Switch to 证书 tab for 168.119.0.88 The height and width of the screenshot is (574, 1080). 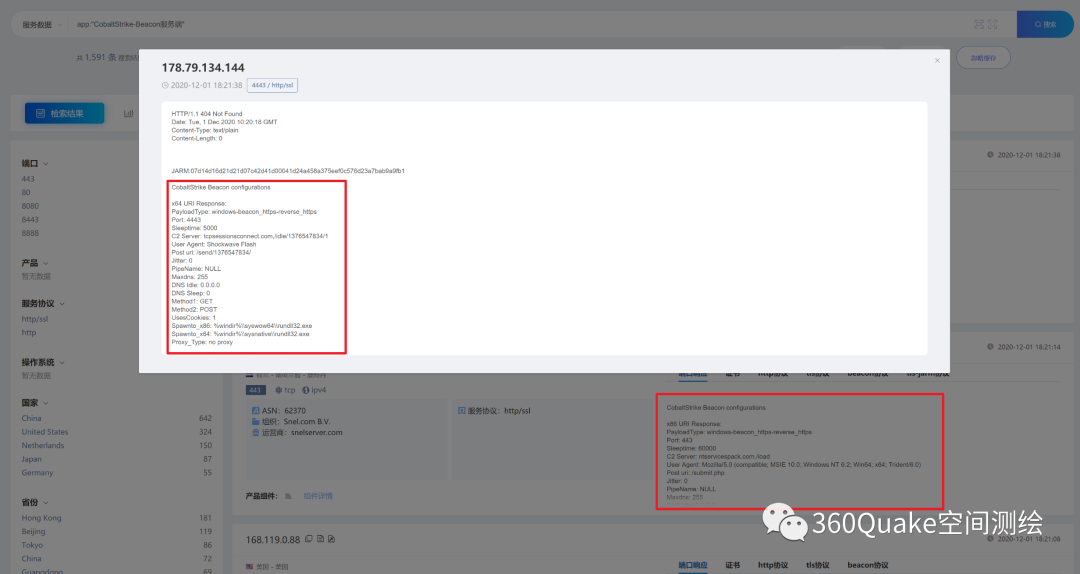pyautogui.click(x=732, y=565)
